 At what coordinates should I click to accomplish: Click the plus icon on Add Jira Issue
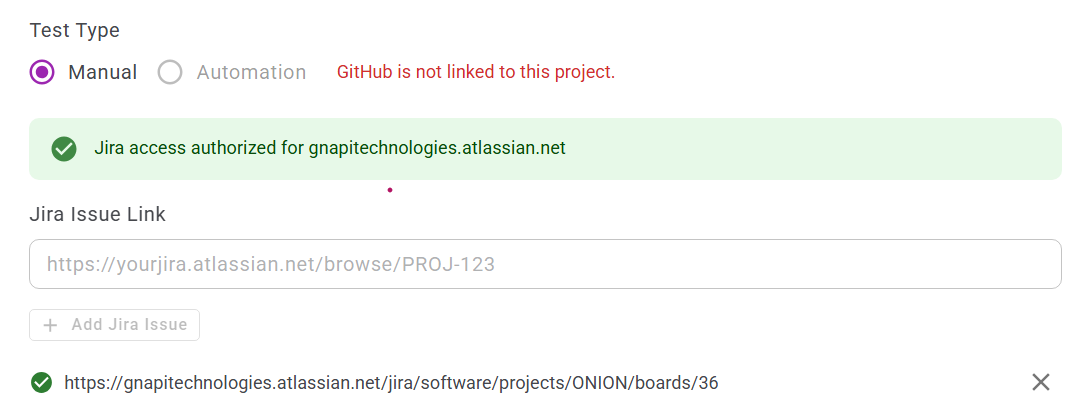pos(51,325)
